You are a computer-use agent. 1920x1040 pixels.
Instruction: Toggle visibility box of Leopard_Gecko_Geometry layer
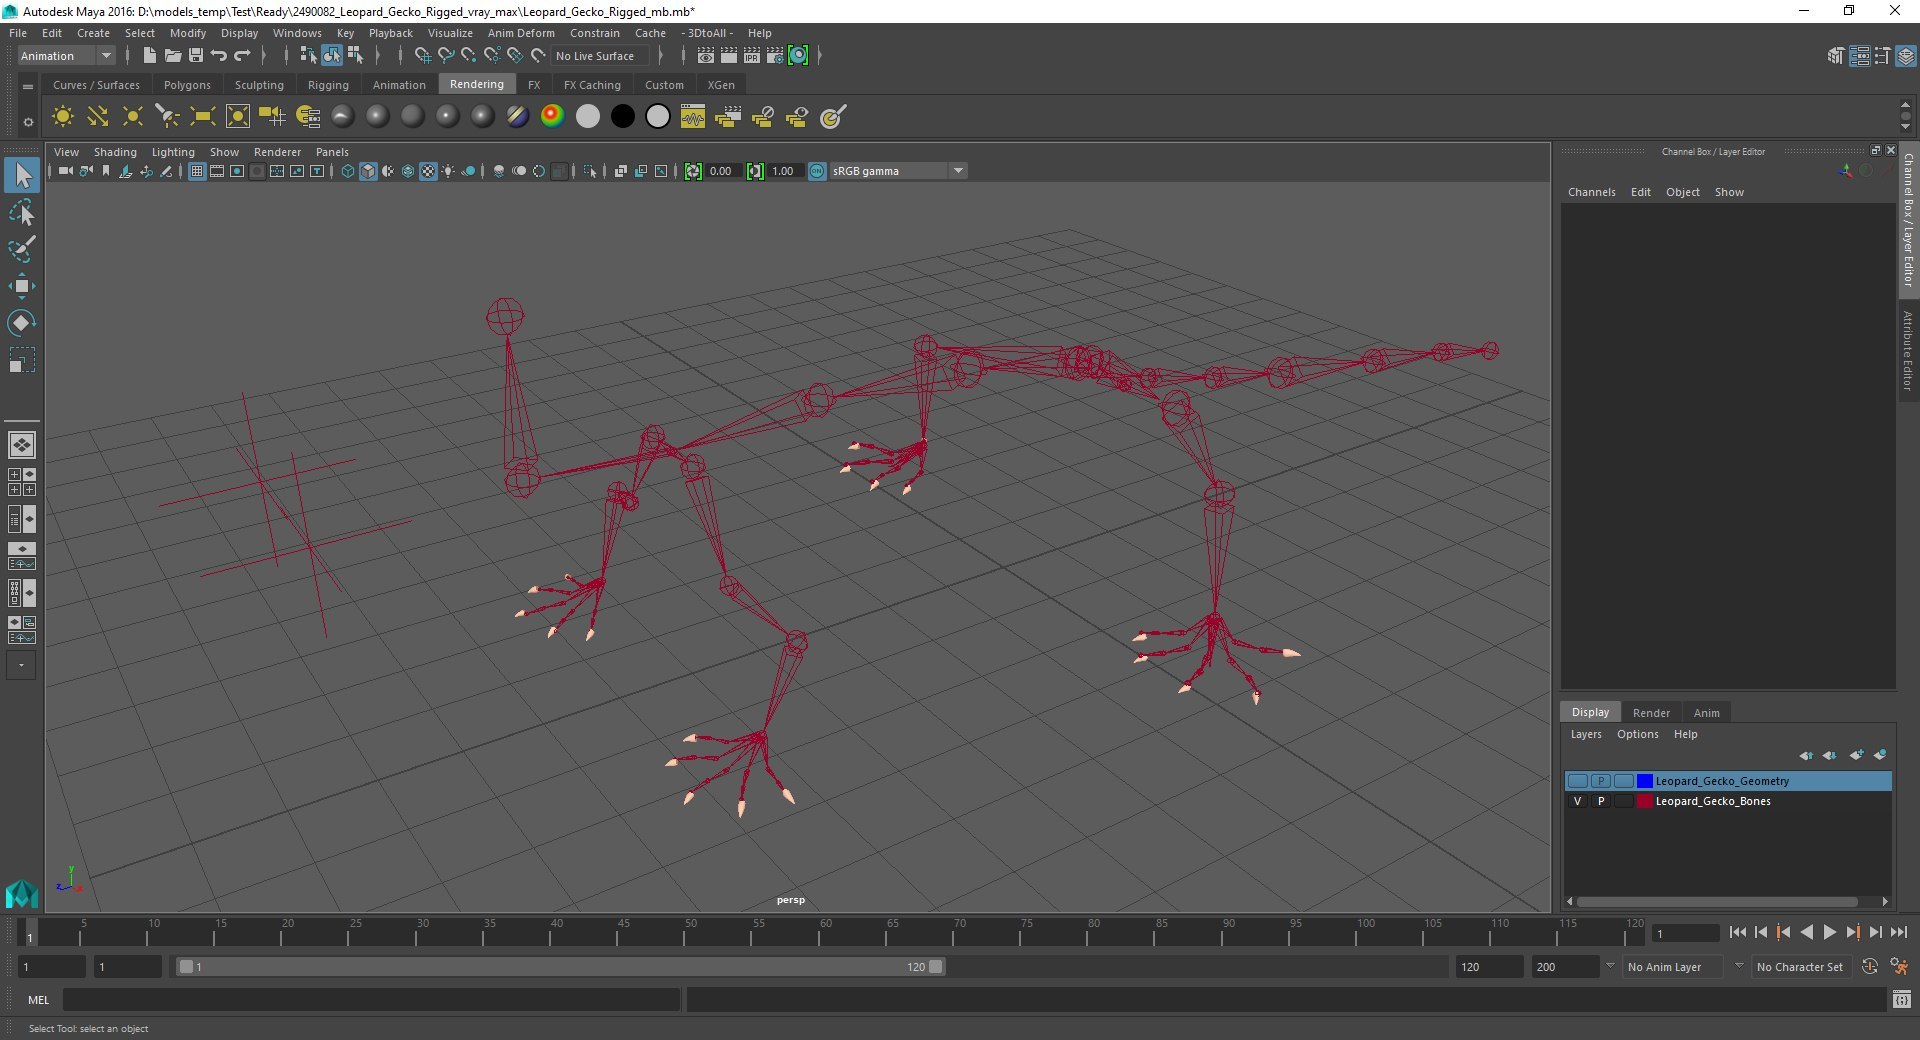1578,781
